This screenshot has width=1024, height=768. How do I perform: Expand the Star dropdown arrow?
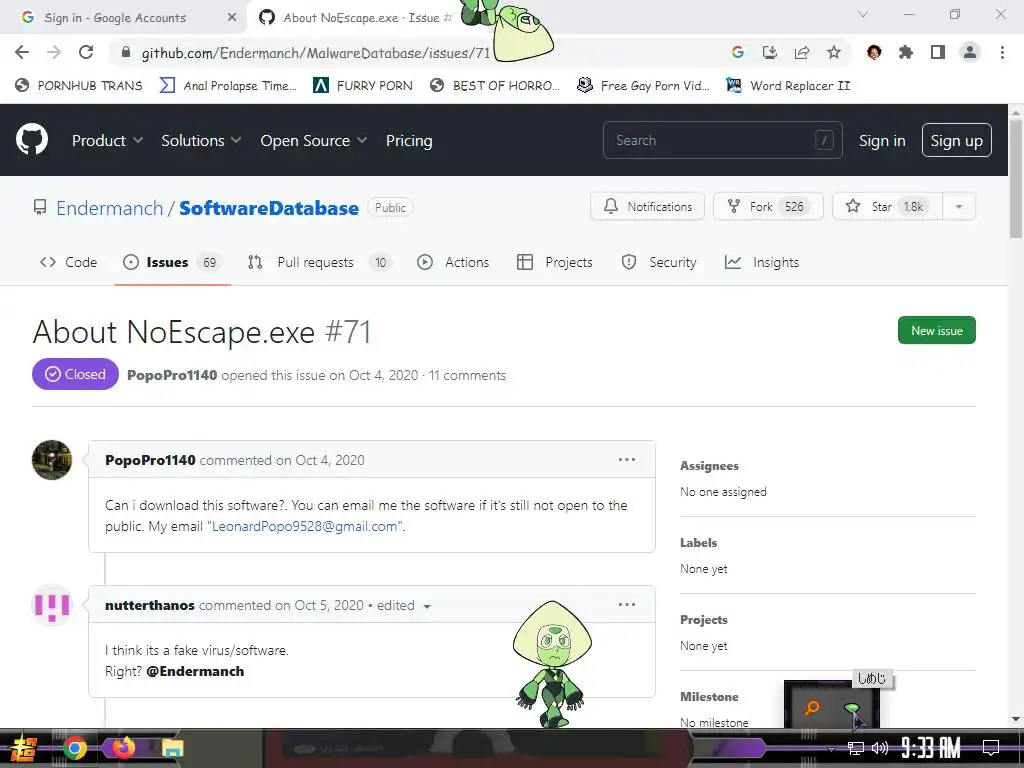point(959,206)
